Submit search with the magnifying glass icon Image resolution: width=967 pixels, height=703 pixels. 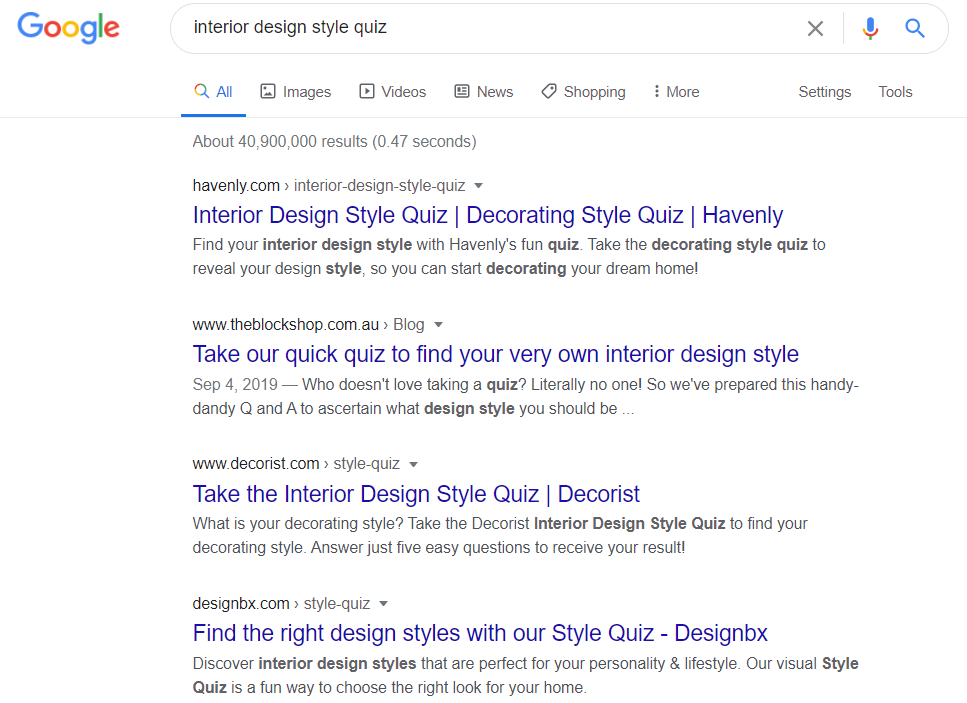click(x=915, y=28)
